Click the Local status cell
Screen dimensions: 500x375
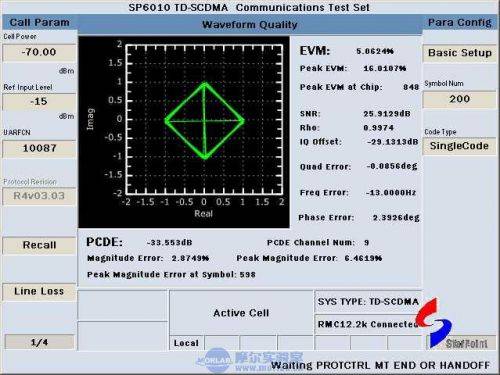(186, 343)
